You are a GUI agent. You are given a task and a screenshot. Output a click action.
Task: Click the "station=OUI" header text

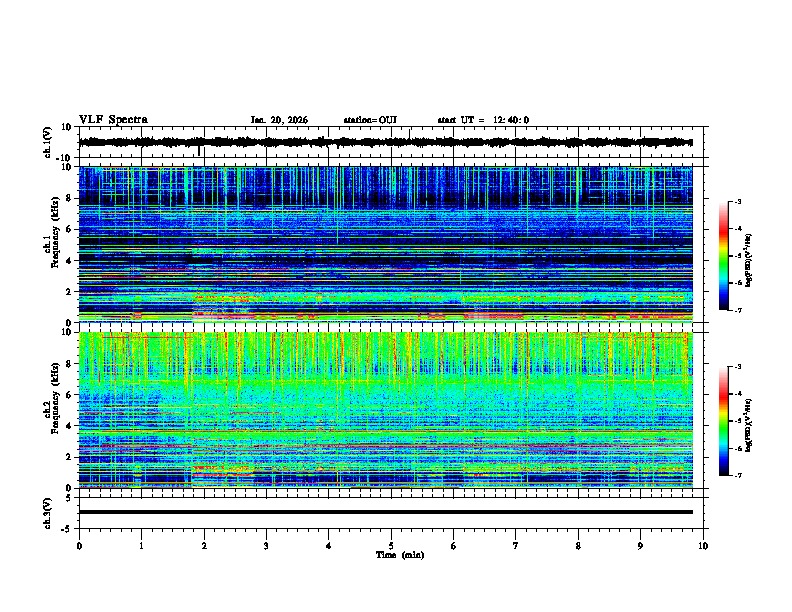point(370,120)
